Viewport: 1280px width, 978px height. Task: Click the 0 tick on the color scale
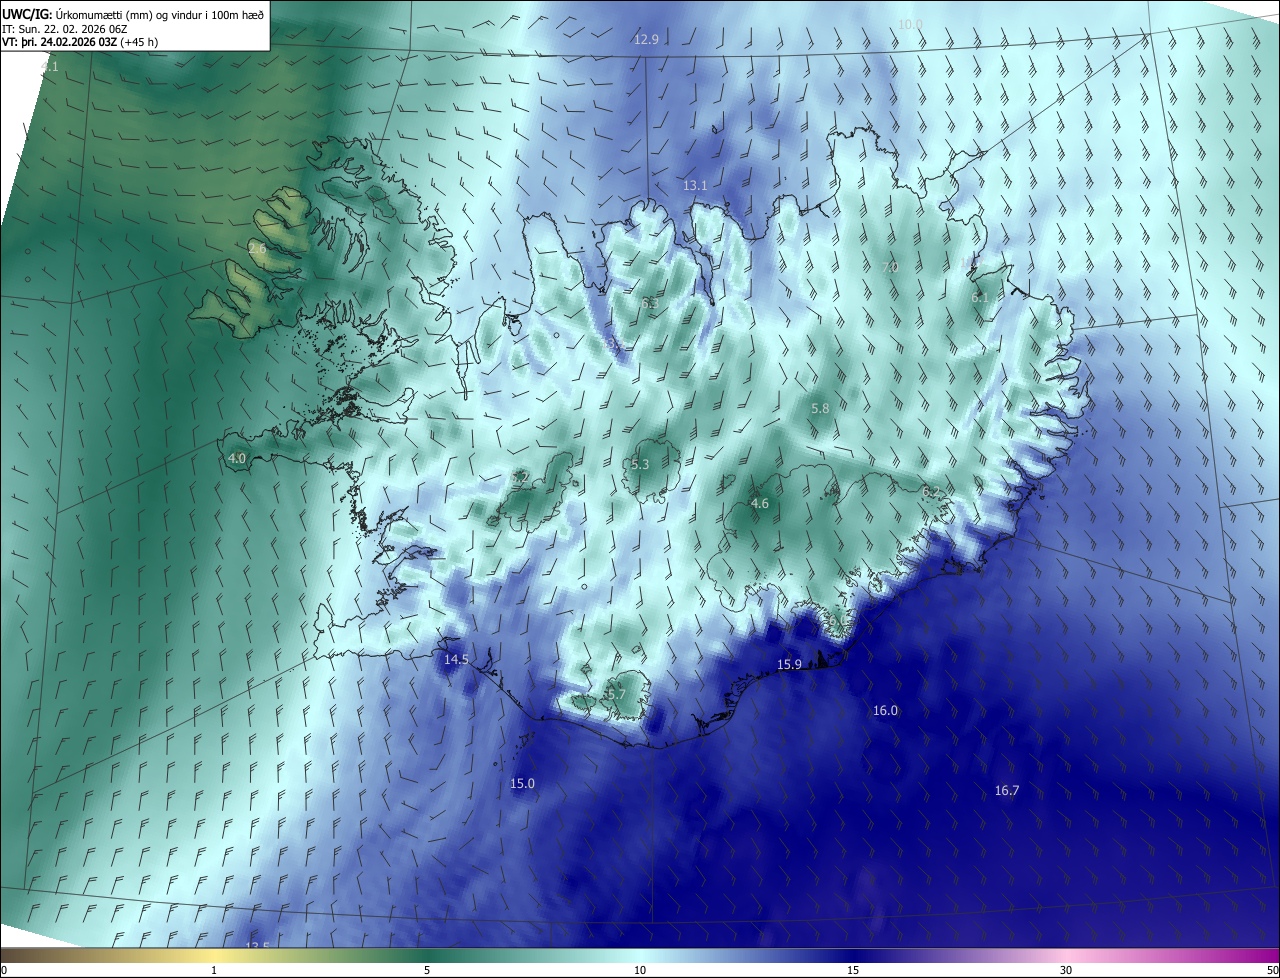click(4, 971)
